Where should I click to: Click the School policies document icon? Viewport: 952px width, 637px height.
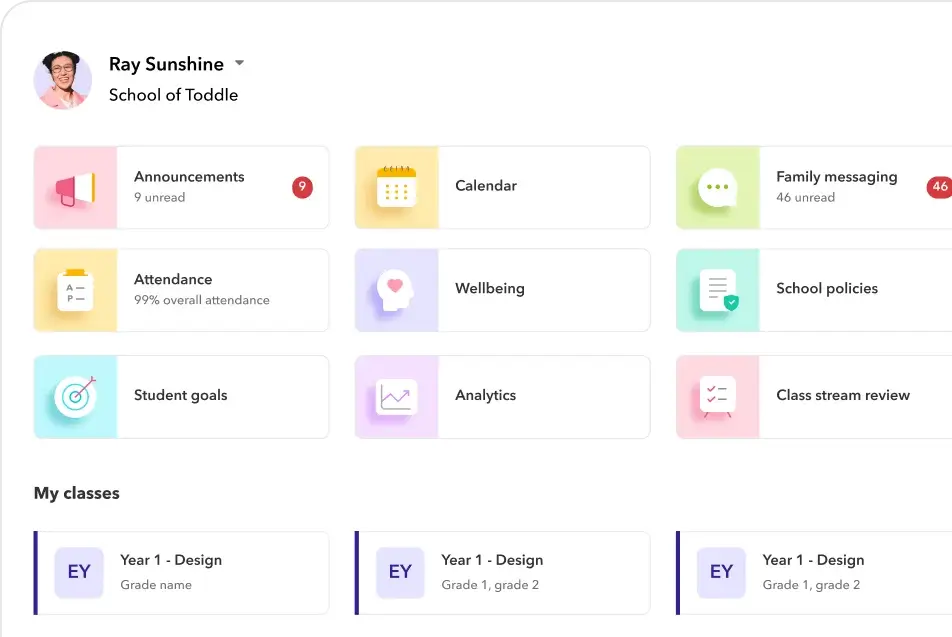(x=717, y=290)
